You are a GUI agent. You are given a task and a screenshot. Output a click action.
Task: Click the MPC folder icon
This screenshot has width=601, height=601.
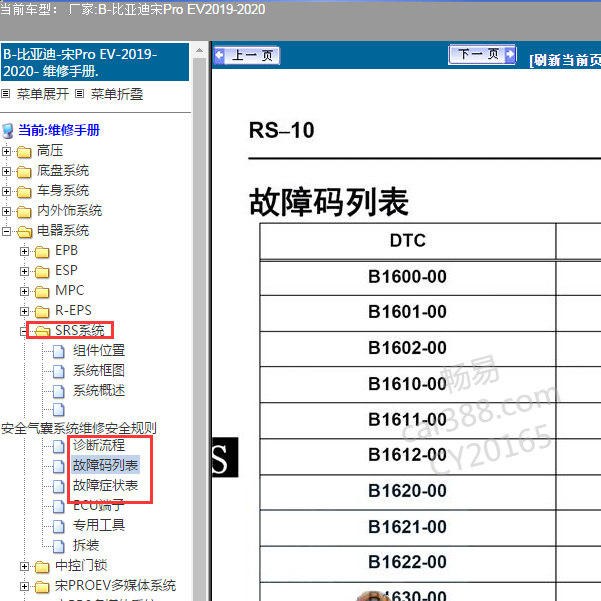(42, 292)
